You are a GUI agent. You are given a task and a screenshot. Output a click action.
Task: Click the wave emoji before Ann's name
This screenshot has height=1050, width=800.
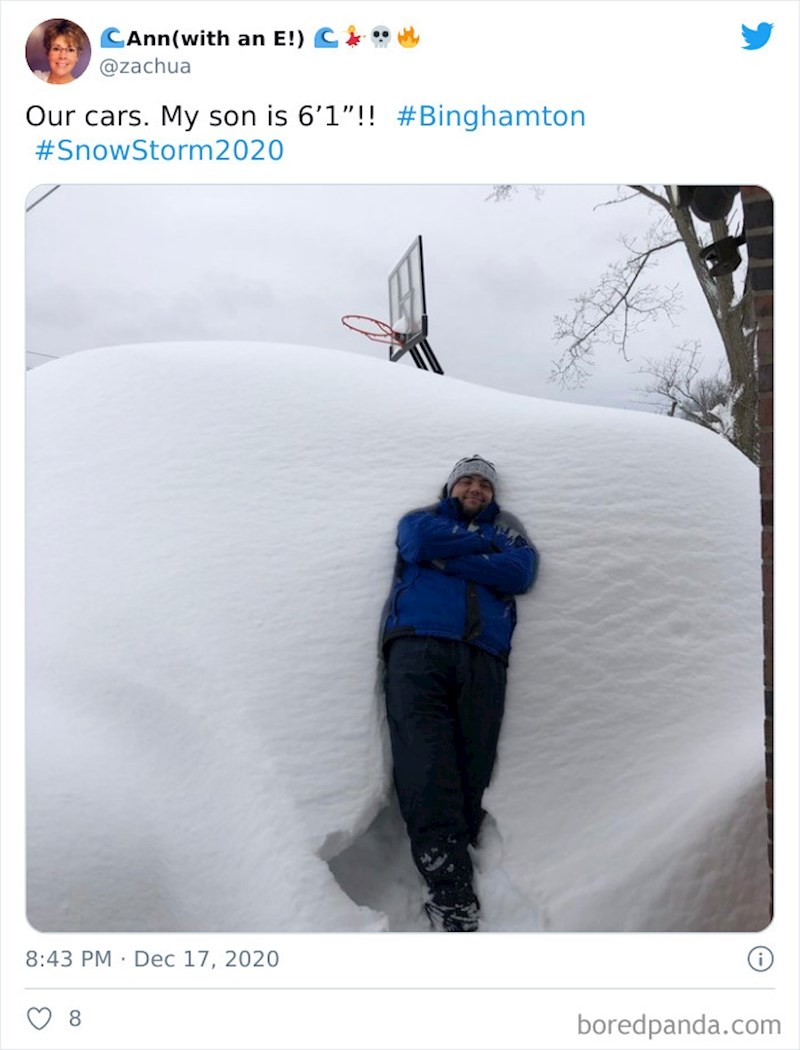pyautogui.click(x=112, y=38)
